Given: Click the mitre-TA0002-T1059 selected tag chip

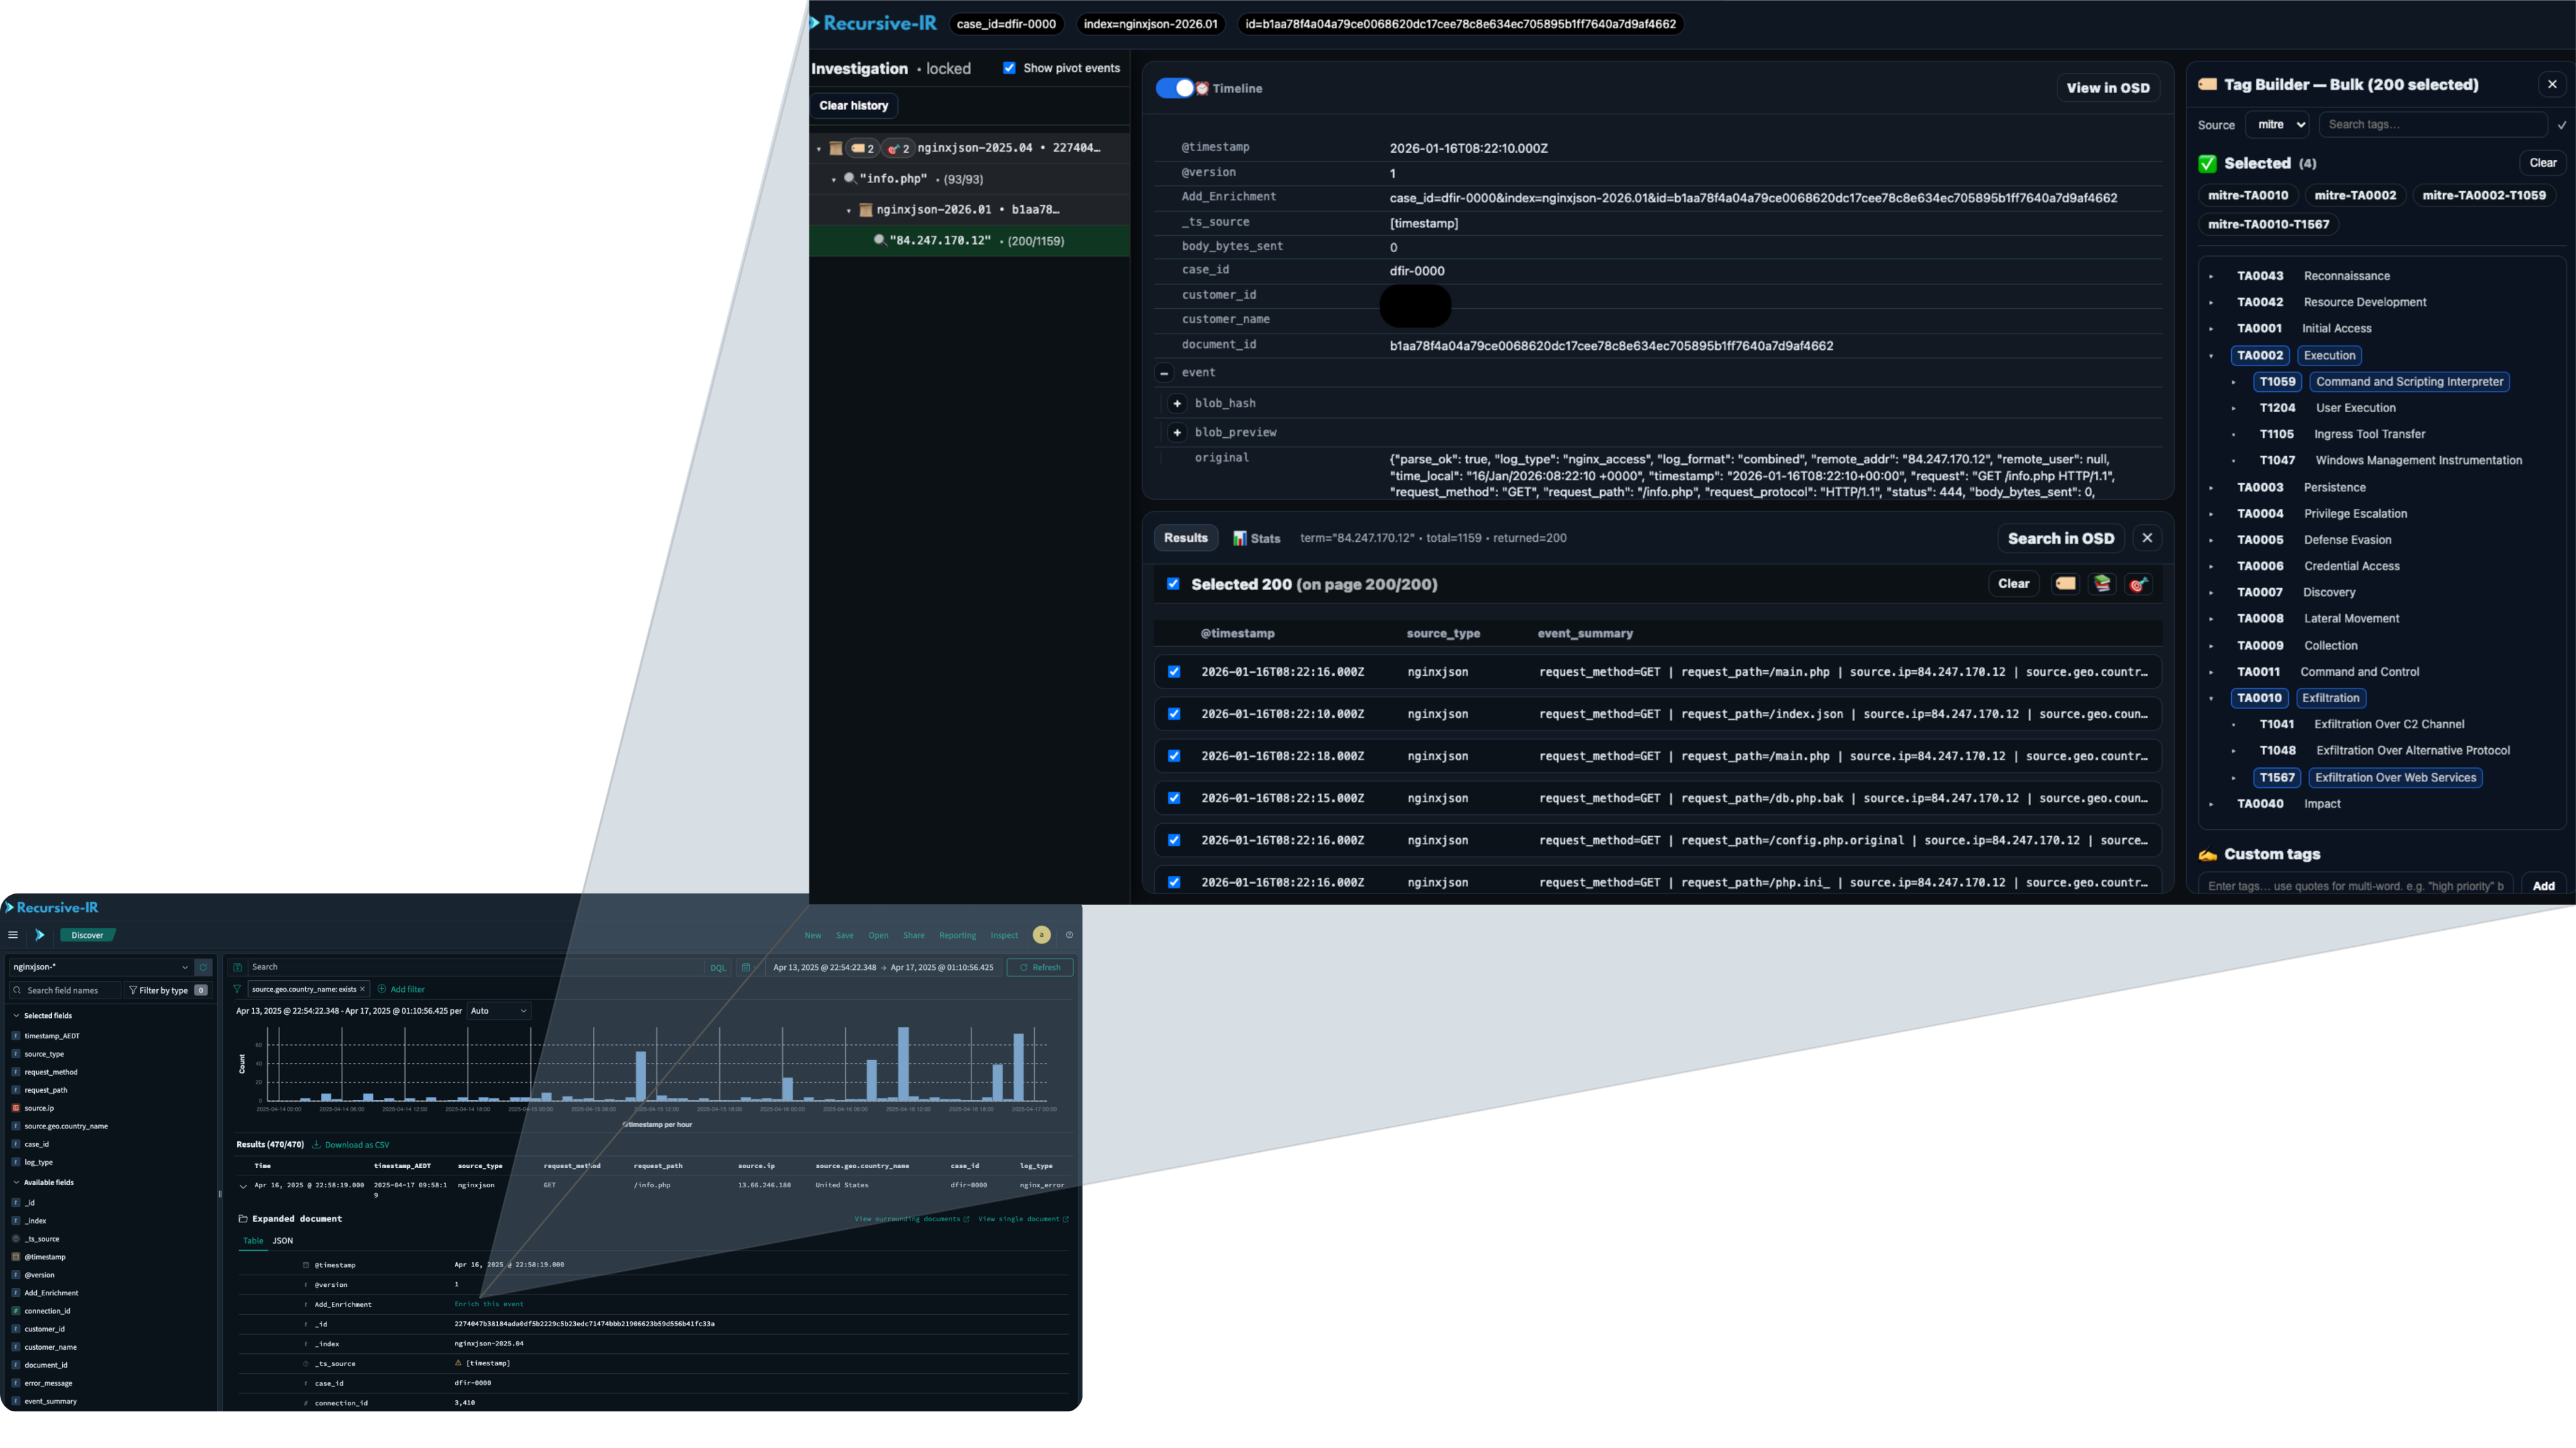Looking at the screenshot, I should (2484, 196).
